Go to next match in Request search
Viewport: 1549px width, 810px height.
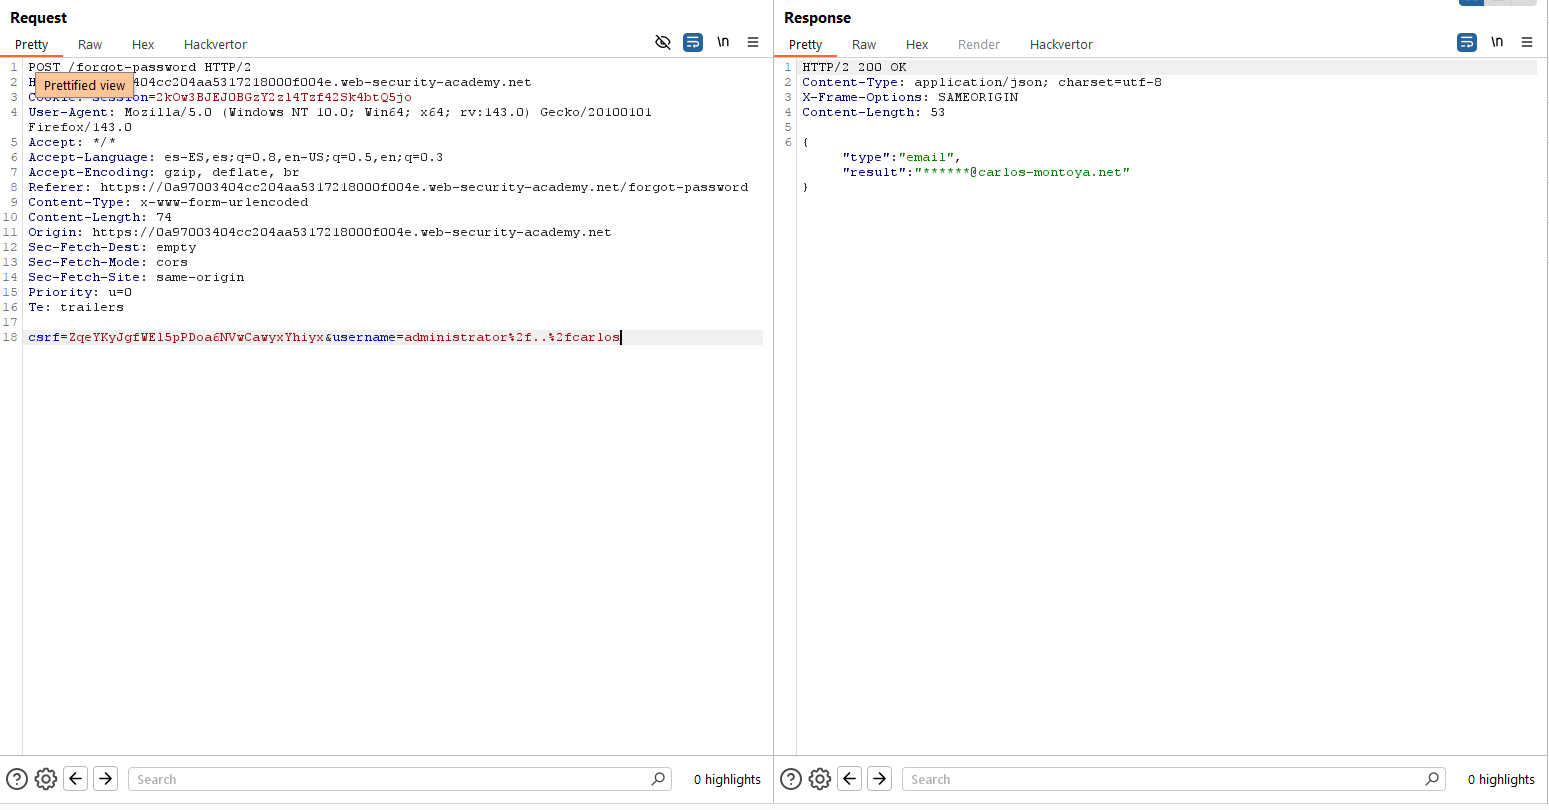tap(105, 779)
